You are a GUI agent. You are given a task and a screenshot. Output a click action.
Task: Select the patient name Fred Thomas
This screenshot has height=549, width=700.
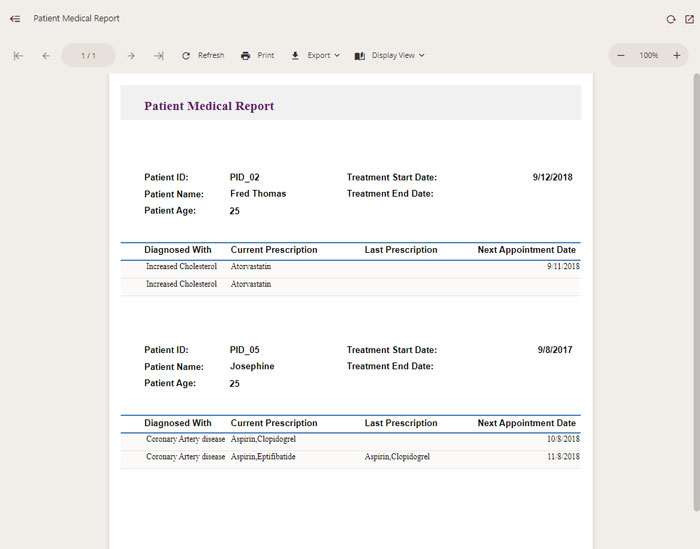click(258, 194)
